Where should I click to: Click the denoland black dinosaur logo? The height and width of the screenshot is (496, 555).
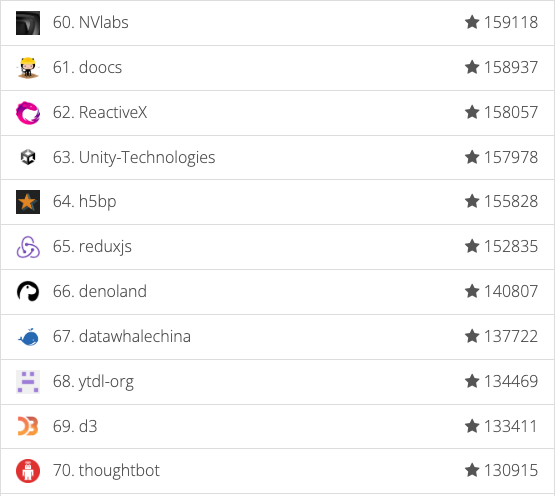tap(28, 291)
